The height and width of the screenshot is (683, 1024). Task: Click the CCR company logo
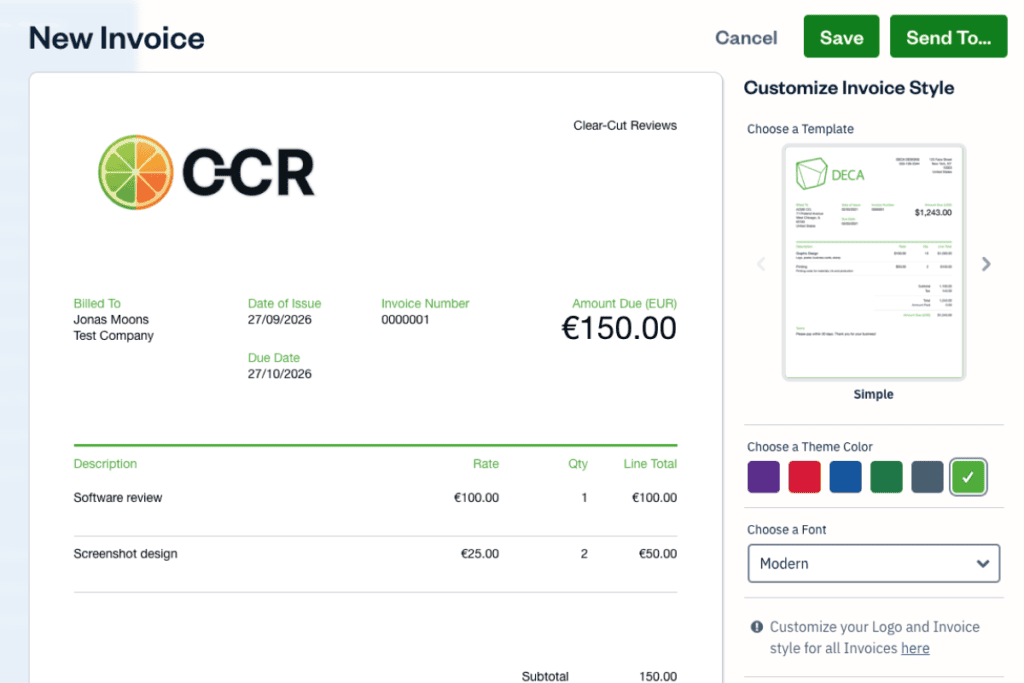(206, 172)
